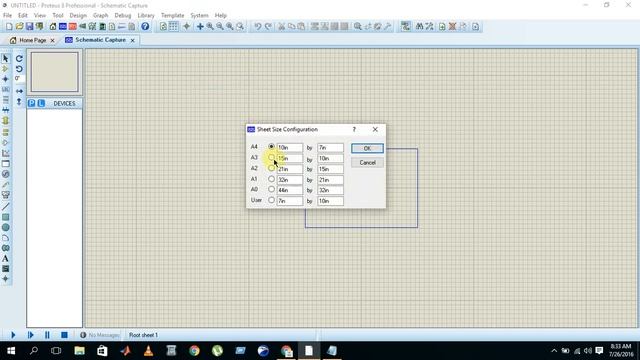
Task: Open the Library menu
Action: [146, 16]
